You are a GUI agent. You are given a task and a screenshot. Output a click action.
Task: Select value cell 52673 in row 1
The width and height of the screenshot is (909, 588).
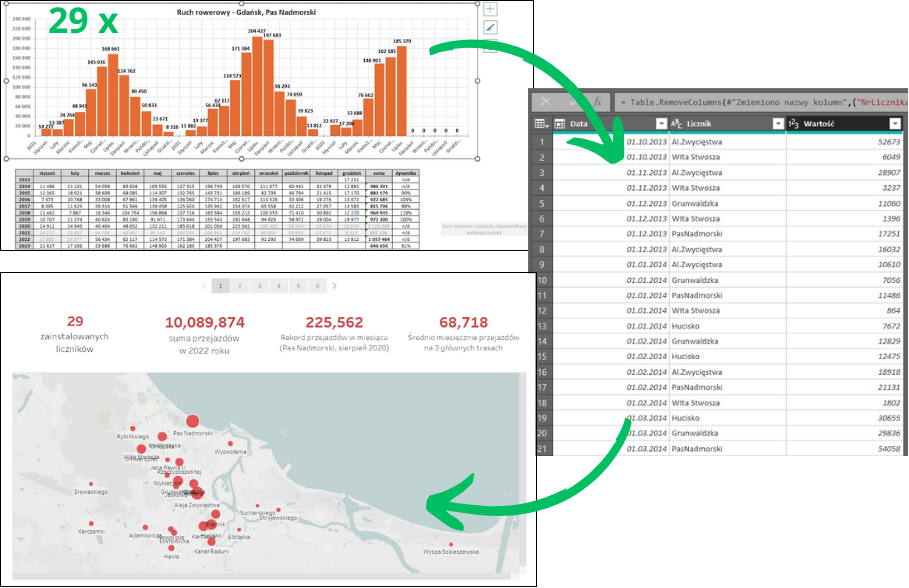pyautogui.click(x=845, y=142)
